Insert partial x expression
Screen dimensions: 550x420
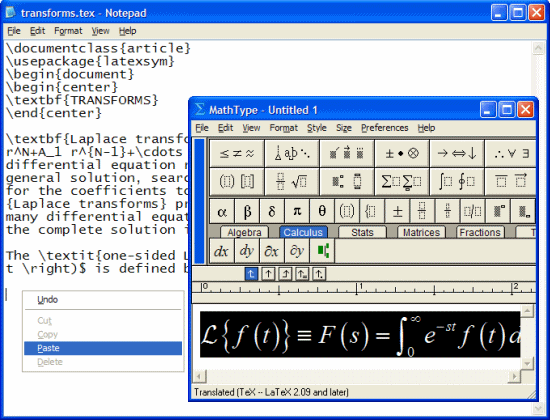(272, 251)
